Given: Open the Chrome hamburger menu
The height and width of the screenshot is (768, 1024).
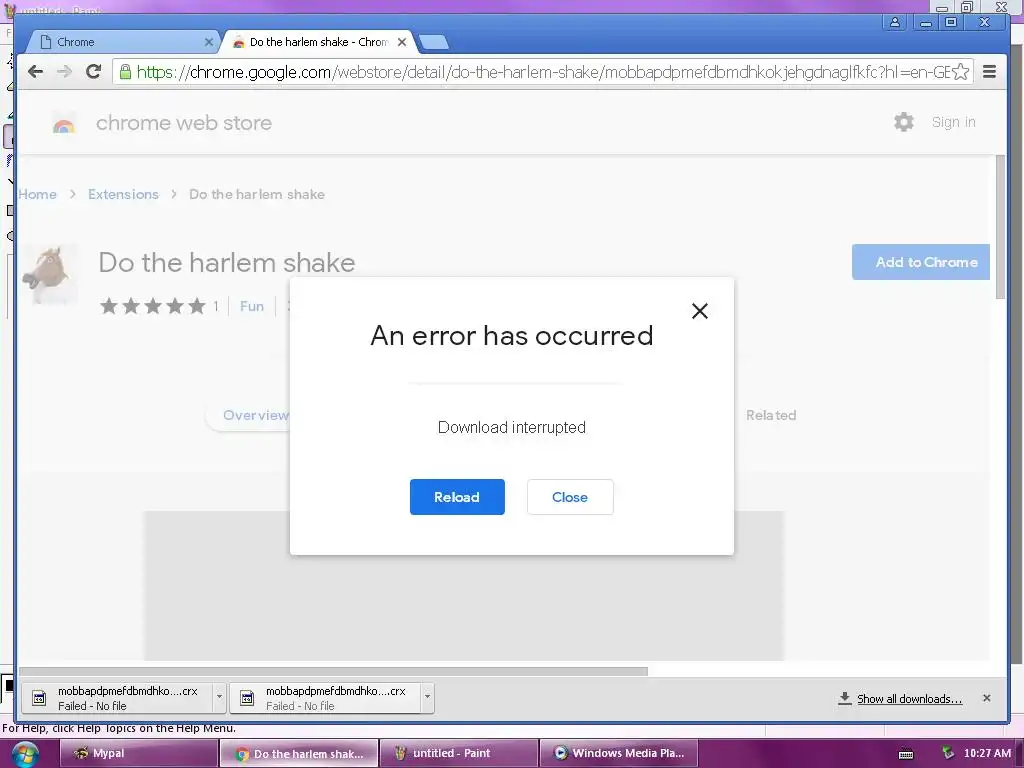Looking at the screenshot, I should click(x=989, y=71).
